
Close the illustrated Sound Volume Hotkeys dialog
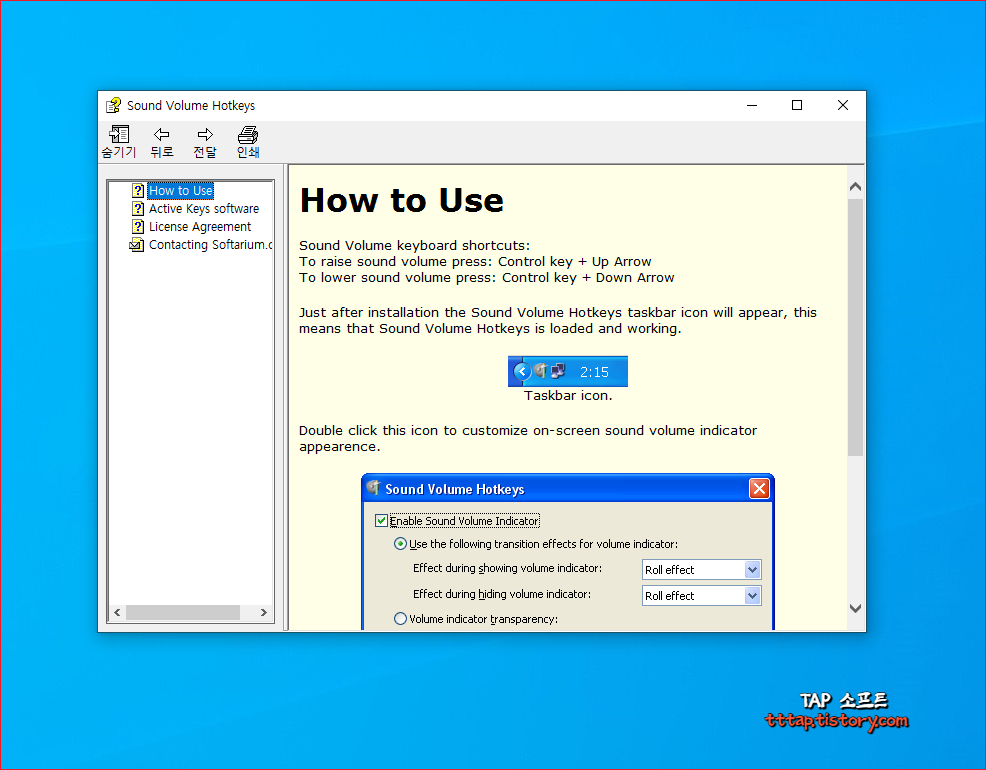[759, 488]
